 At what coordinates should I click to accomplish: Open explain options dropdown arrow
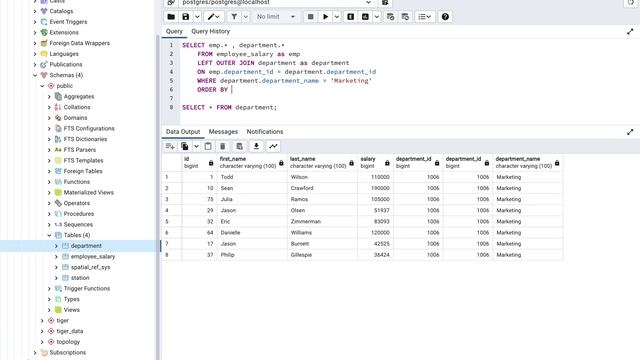click(x=377, y=17)
